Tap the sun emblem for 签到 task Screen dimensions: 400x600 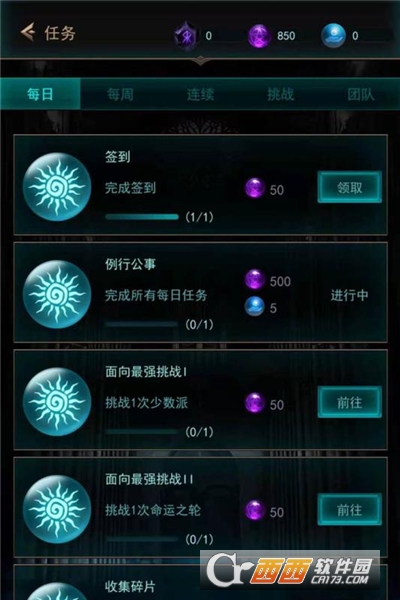(57, 187)
